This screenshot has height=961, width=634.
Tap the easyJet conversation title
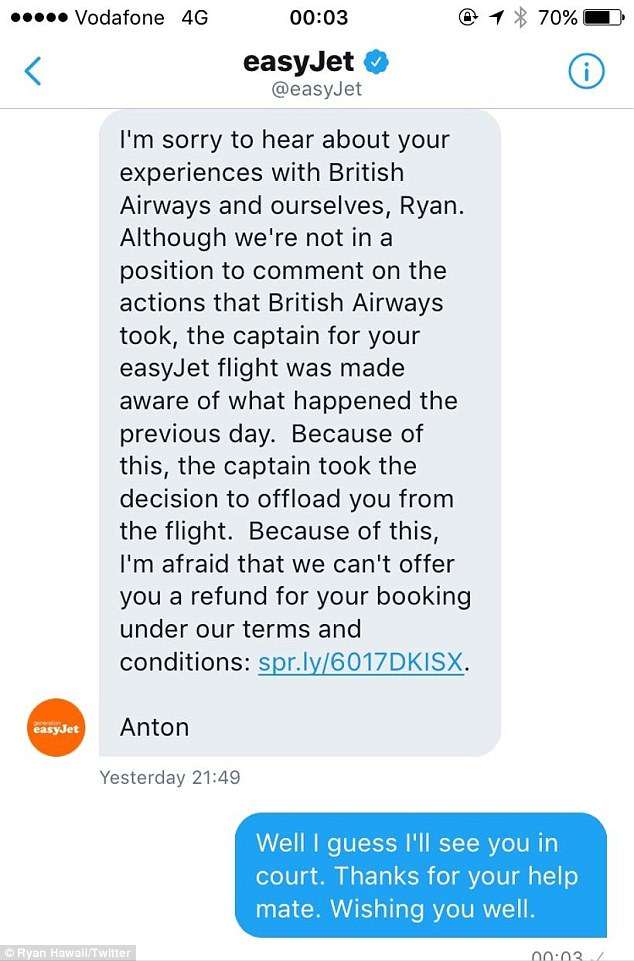301,62
